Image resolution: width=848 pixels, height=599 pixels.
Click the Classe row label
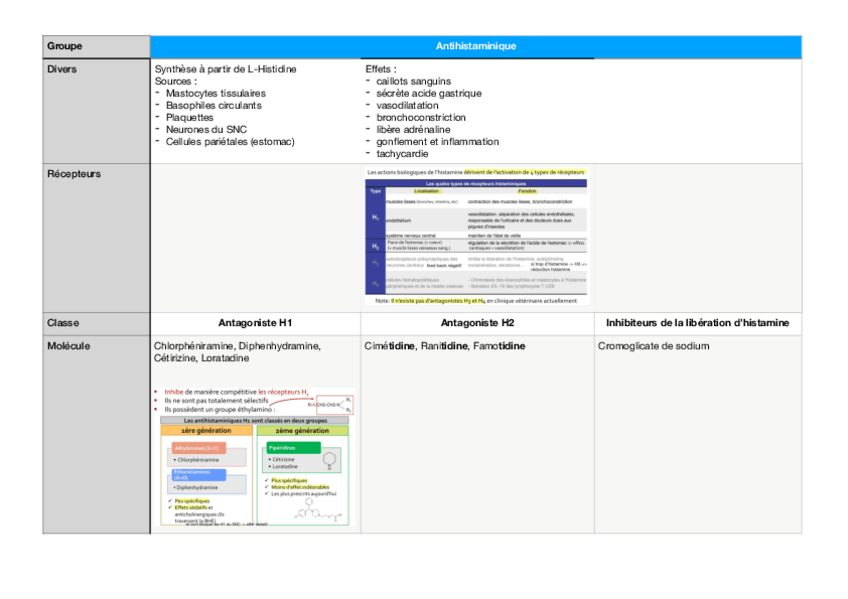63,323
